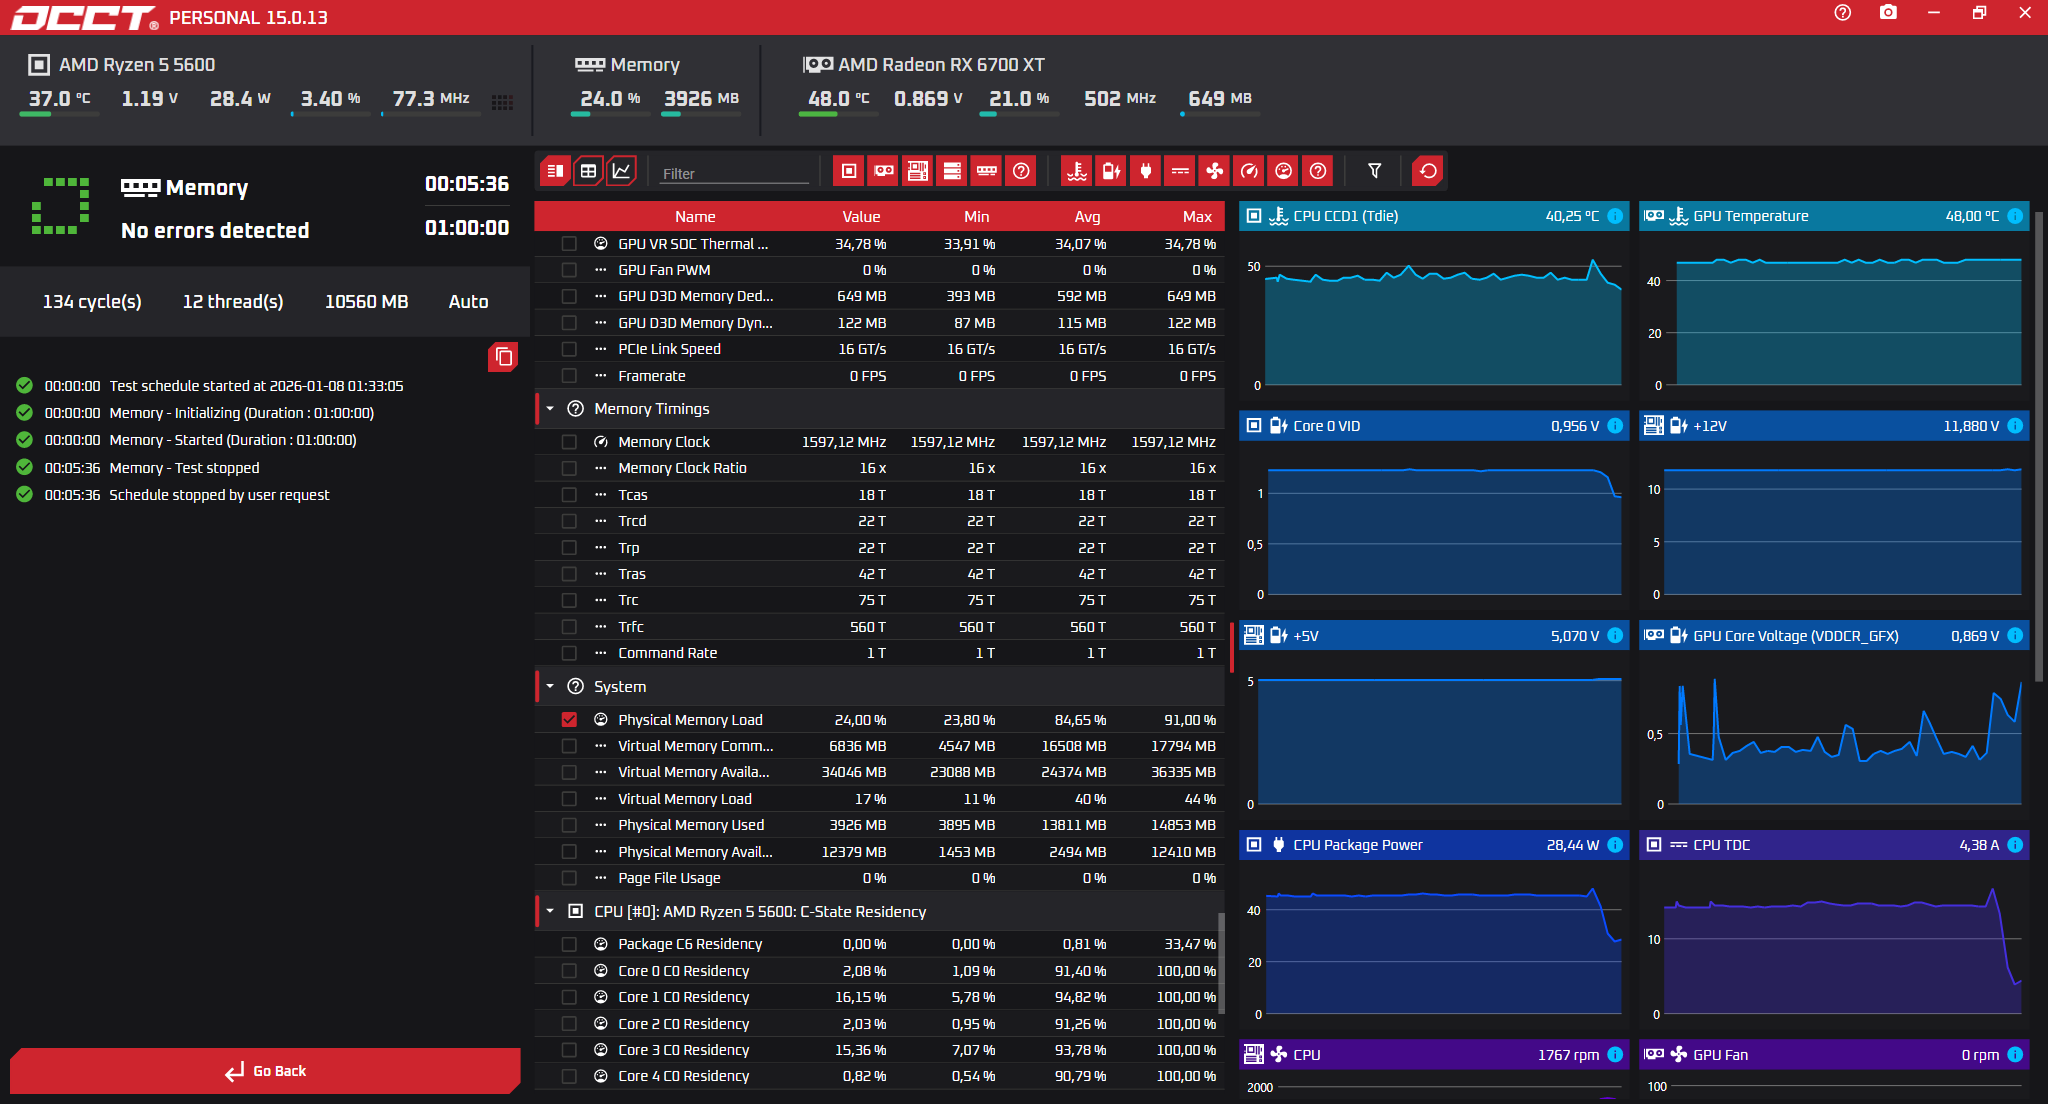This screenshot has width=2048, height=1104.
Task: Click the '10560 MB' memory size value
Action: coord(366,302)
